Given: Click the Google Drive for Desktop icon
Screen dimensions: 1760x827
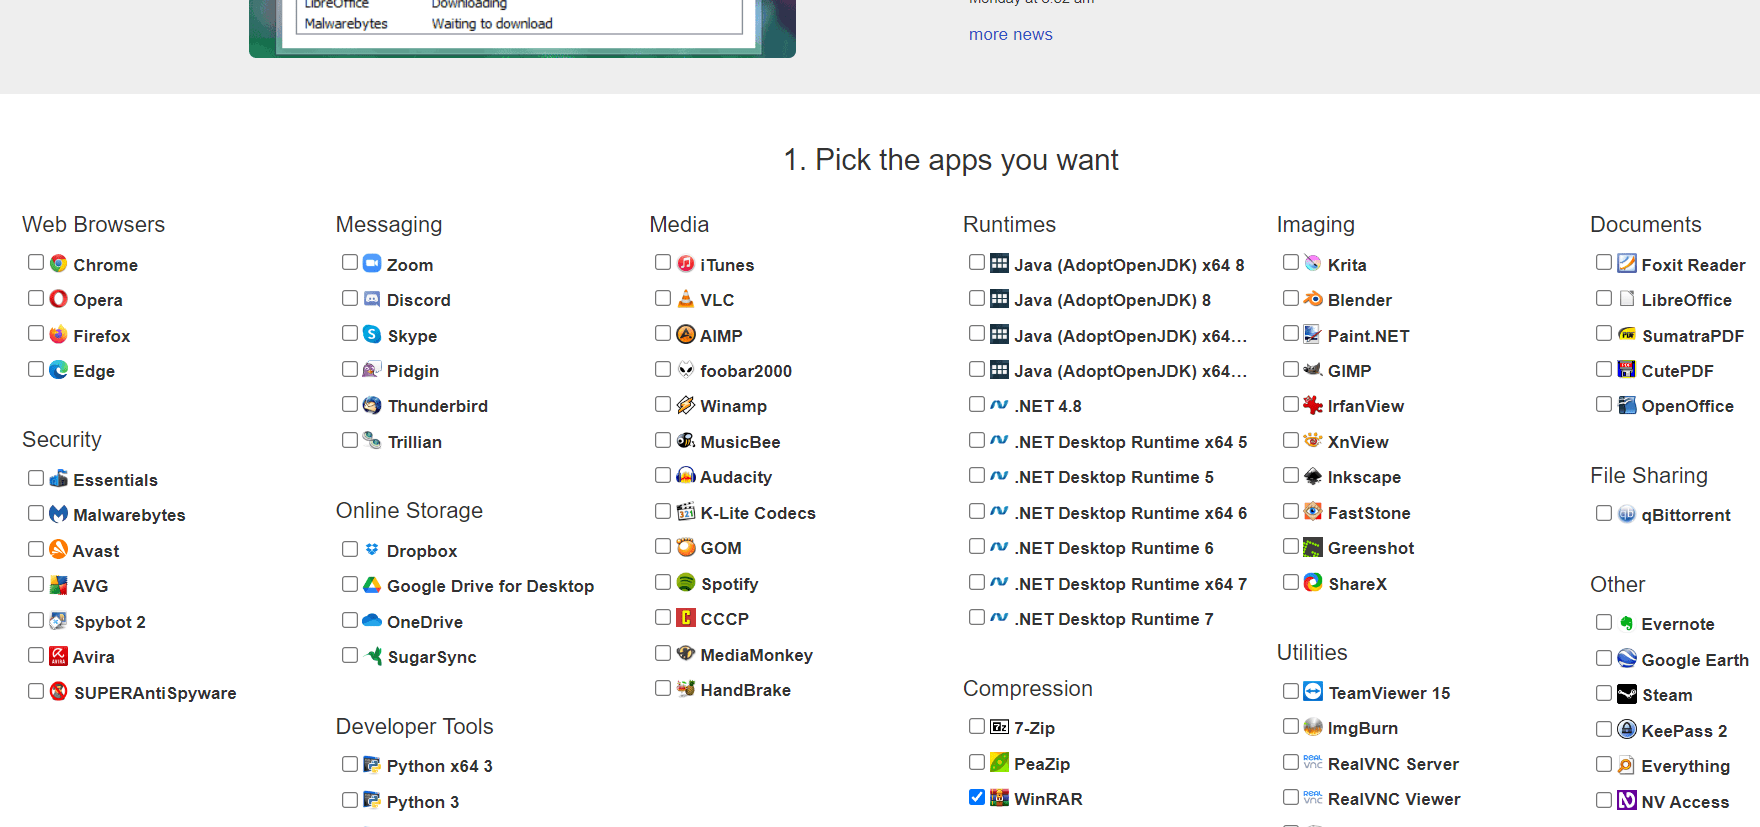Looking at the screenshot, I should coord(372,584).
